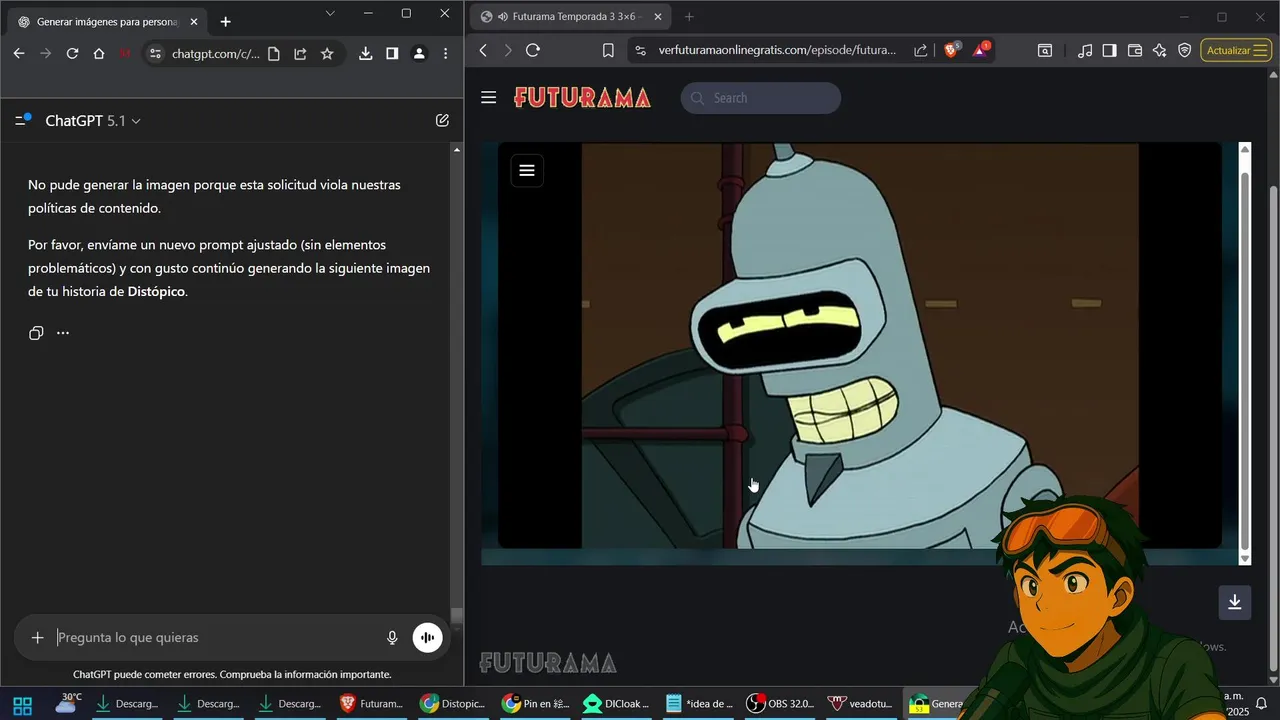Viewport: 1280px width, 720px height.
Task: Click the Bender video frame to play
Action: (x=860, y=345)
